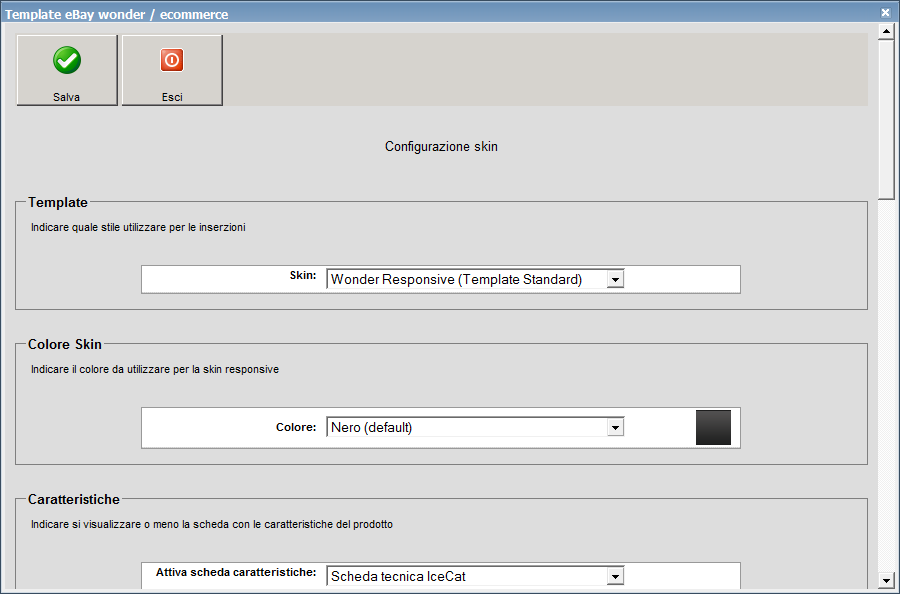This screenshot has height=594, width=900.
Task: Click the 'Attiva scheda caratteristiche:' label
Action: point(236,572)
